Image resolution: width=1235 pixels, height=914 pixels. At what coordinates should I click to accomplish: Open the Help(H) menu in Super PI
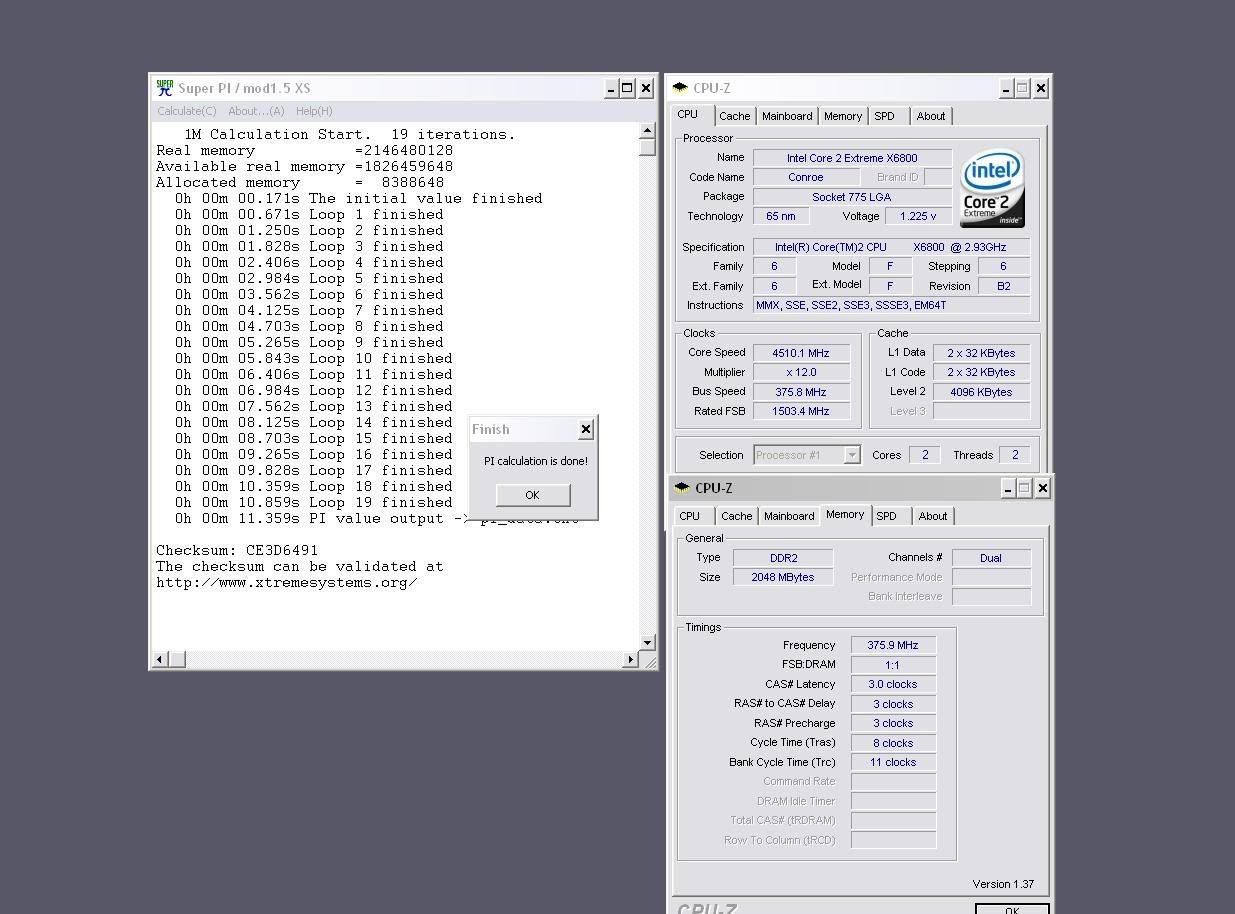point(314,111)
